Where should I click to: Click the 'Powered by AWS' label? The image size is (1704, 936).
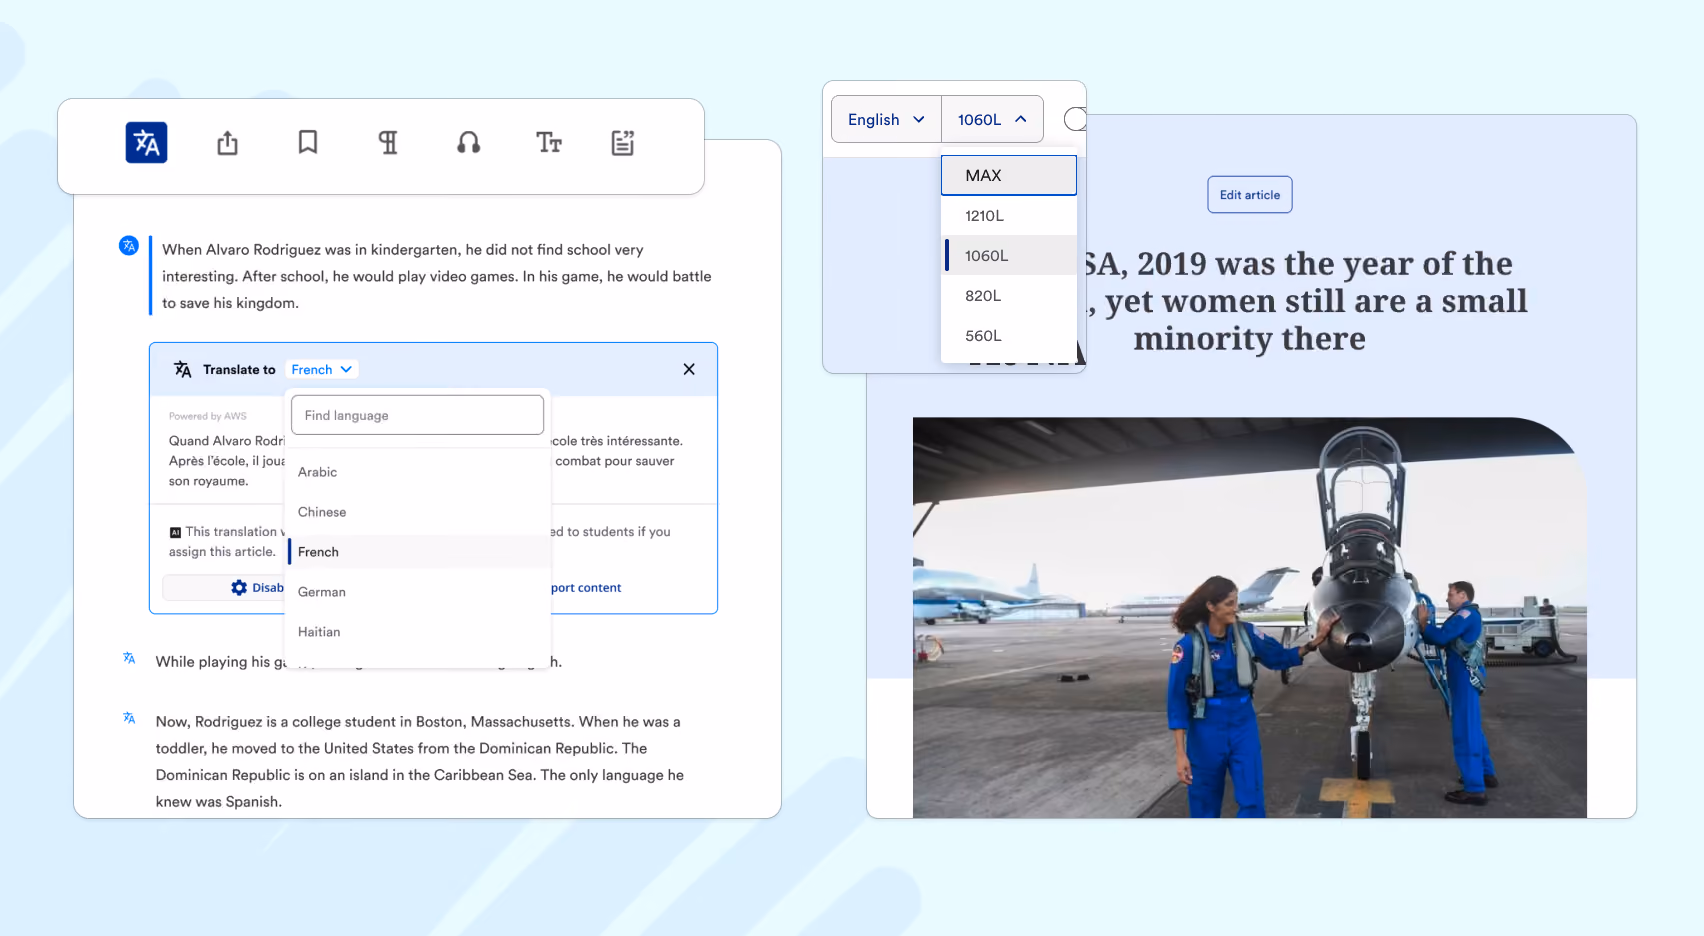point(208,416)
